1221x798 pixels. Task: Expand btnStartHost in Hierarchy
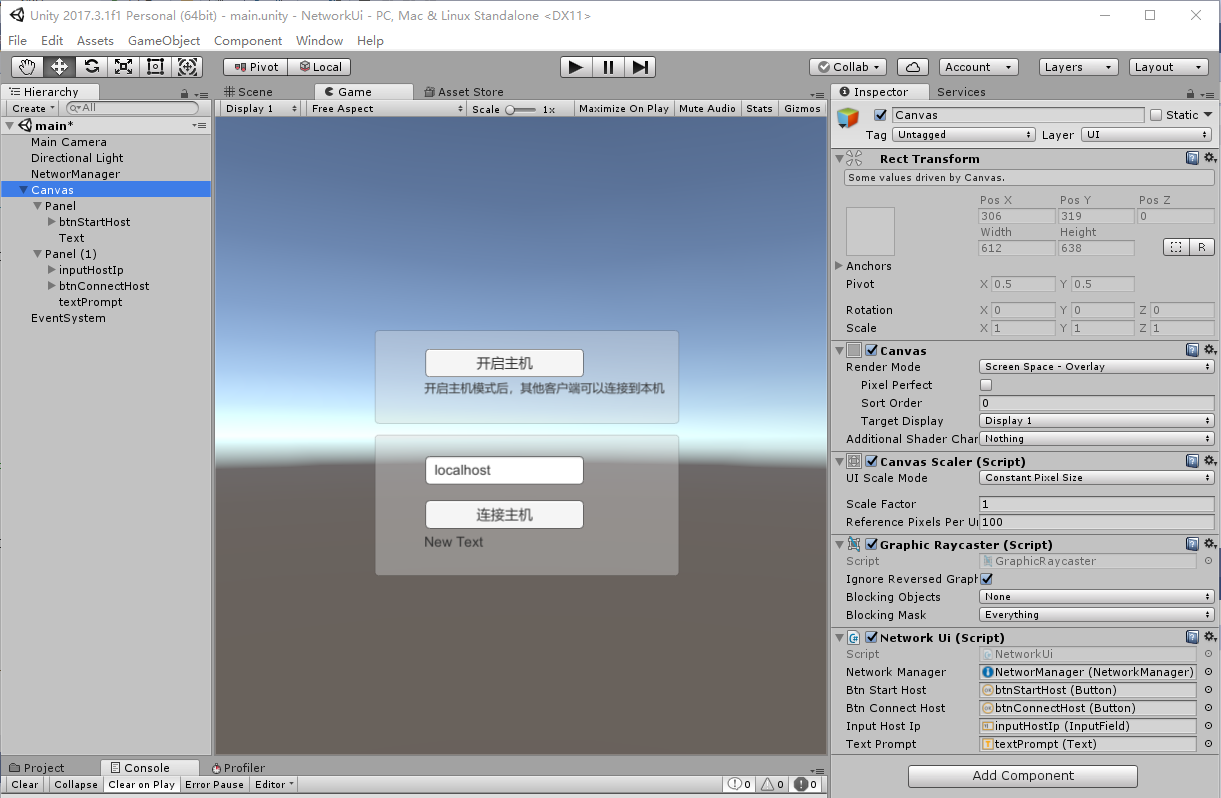52,222
